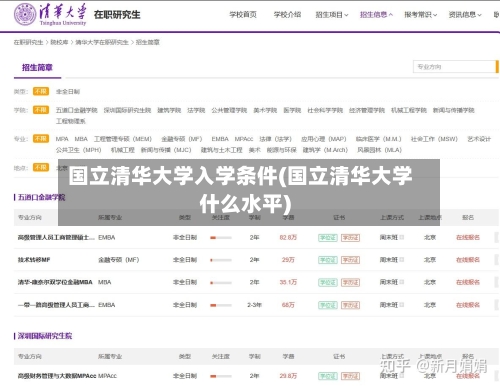
Task: Click the small icon next to 周末班 in the 技术转移MF row
Action: pos(402,259)
